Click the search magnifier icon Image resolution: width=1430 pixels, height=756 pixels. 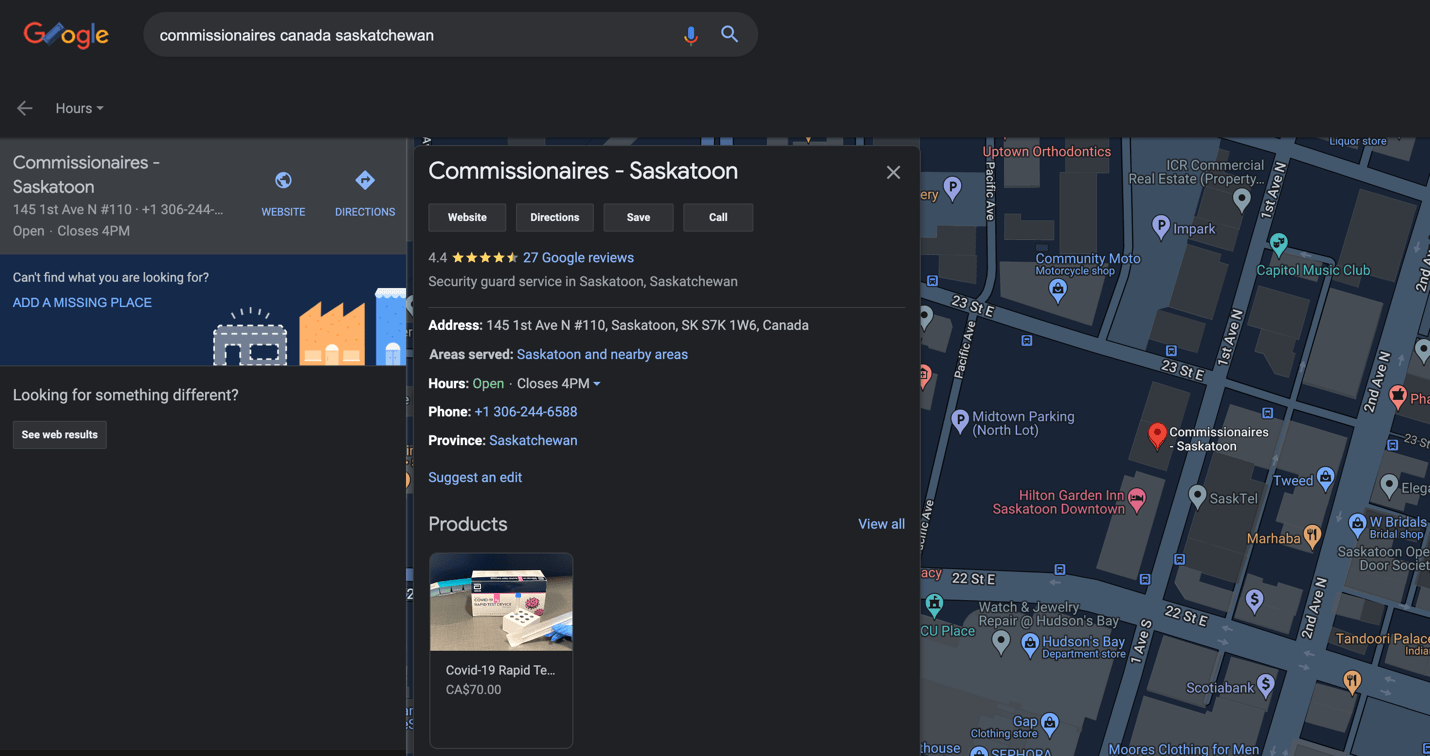(x=730, y=34)
